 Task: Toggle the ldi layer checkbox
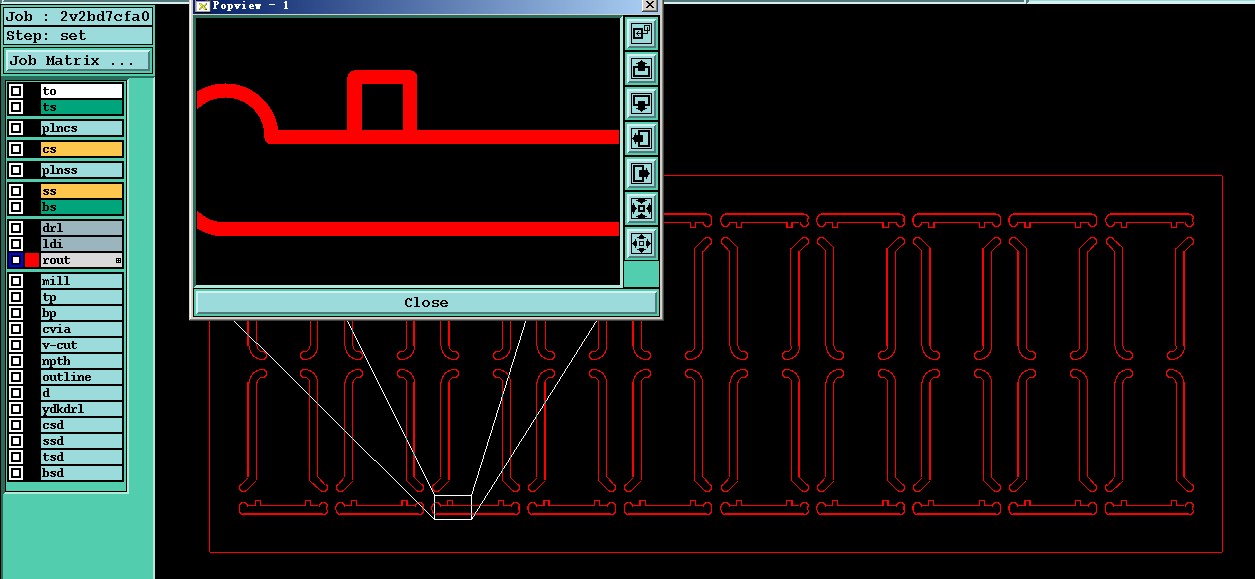pyautogui.click(x=16, y=244)
